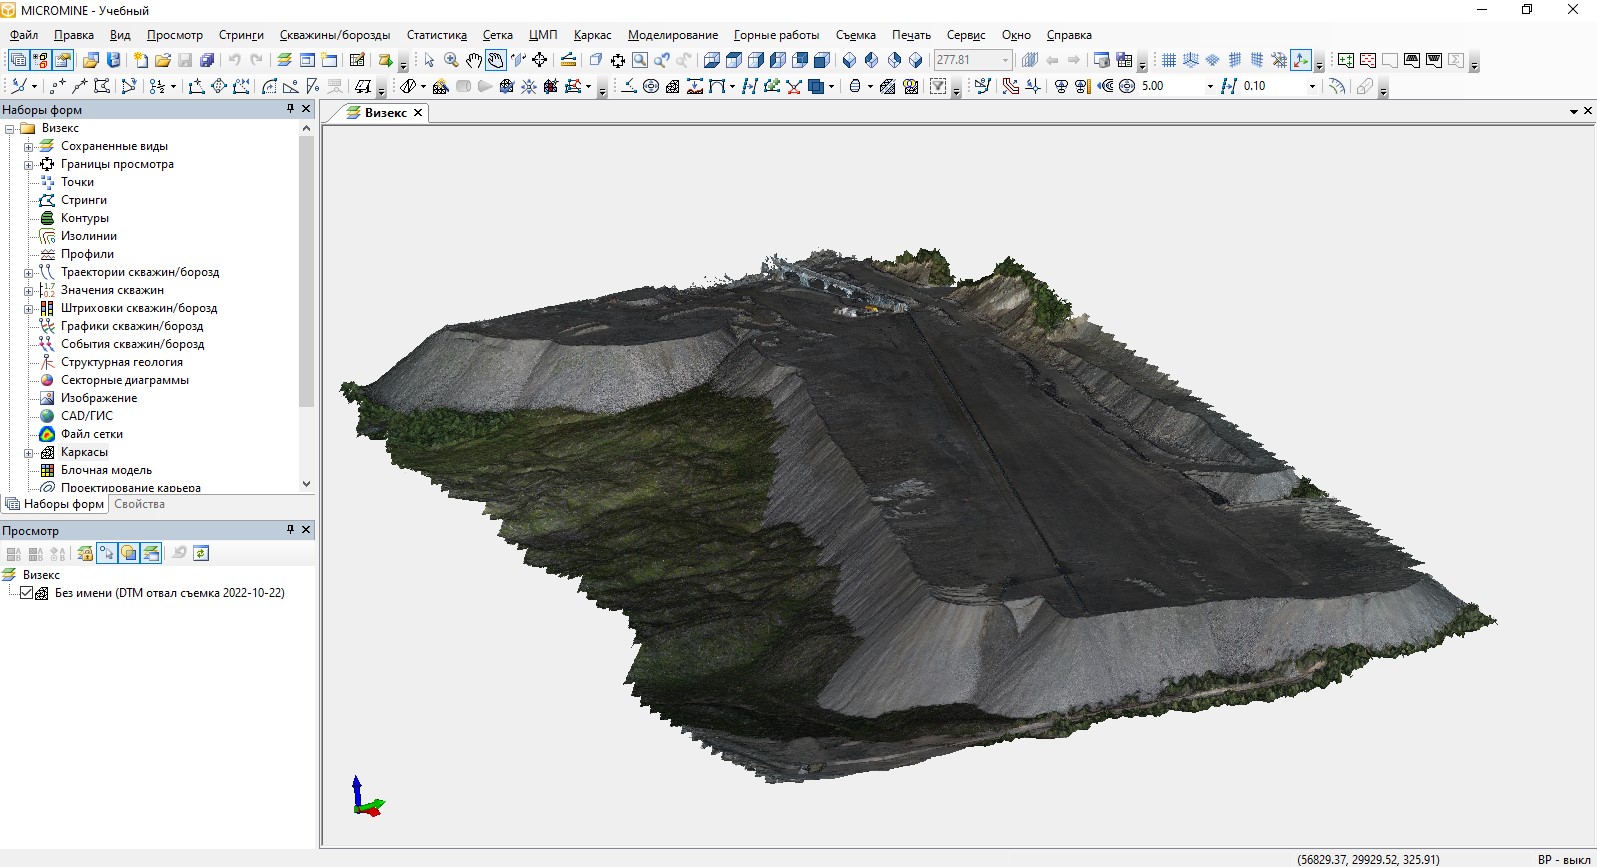Viewport: 1597px width, 867px height.
Task: Click the new polygon tool icon
Action: [101, 86]
